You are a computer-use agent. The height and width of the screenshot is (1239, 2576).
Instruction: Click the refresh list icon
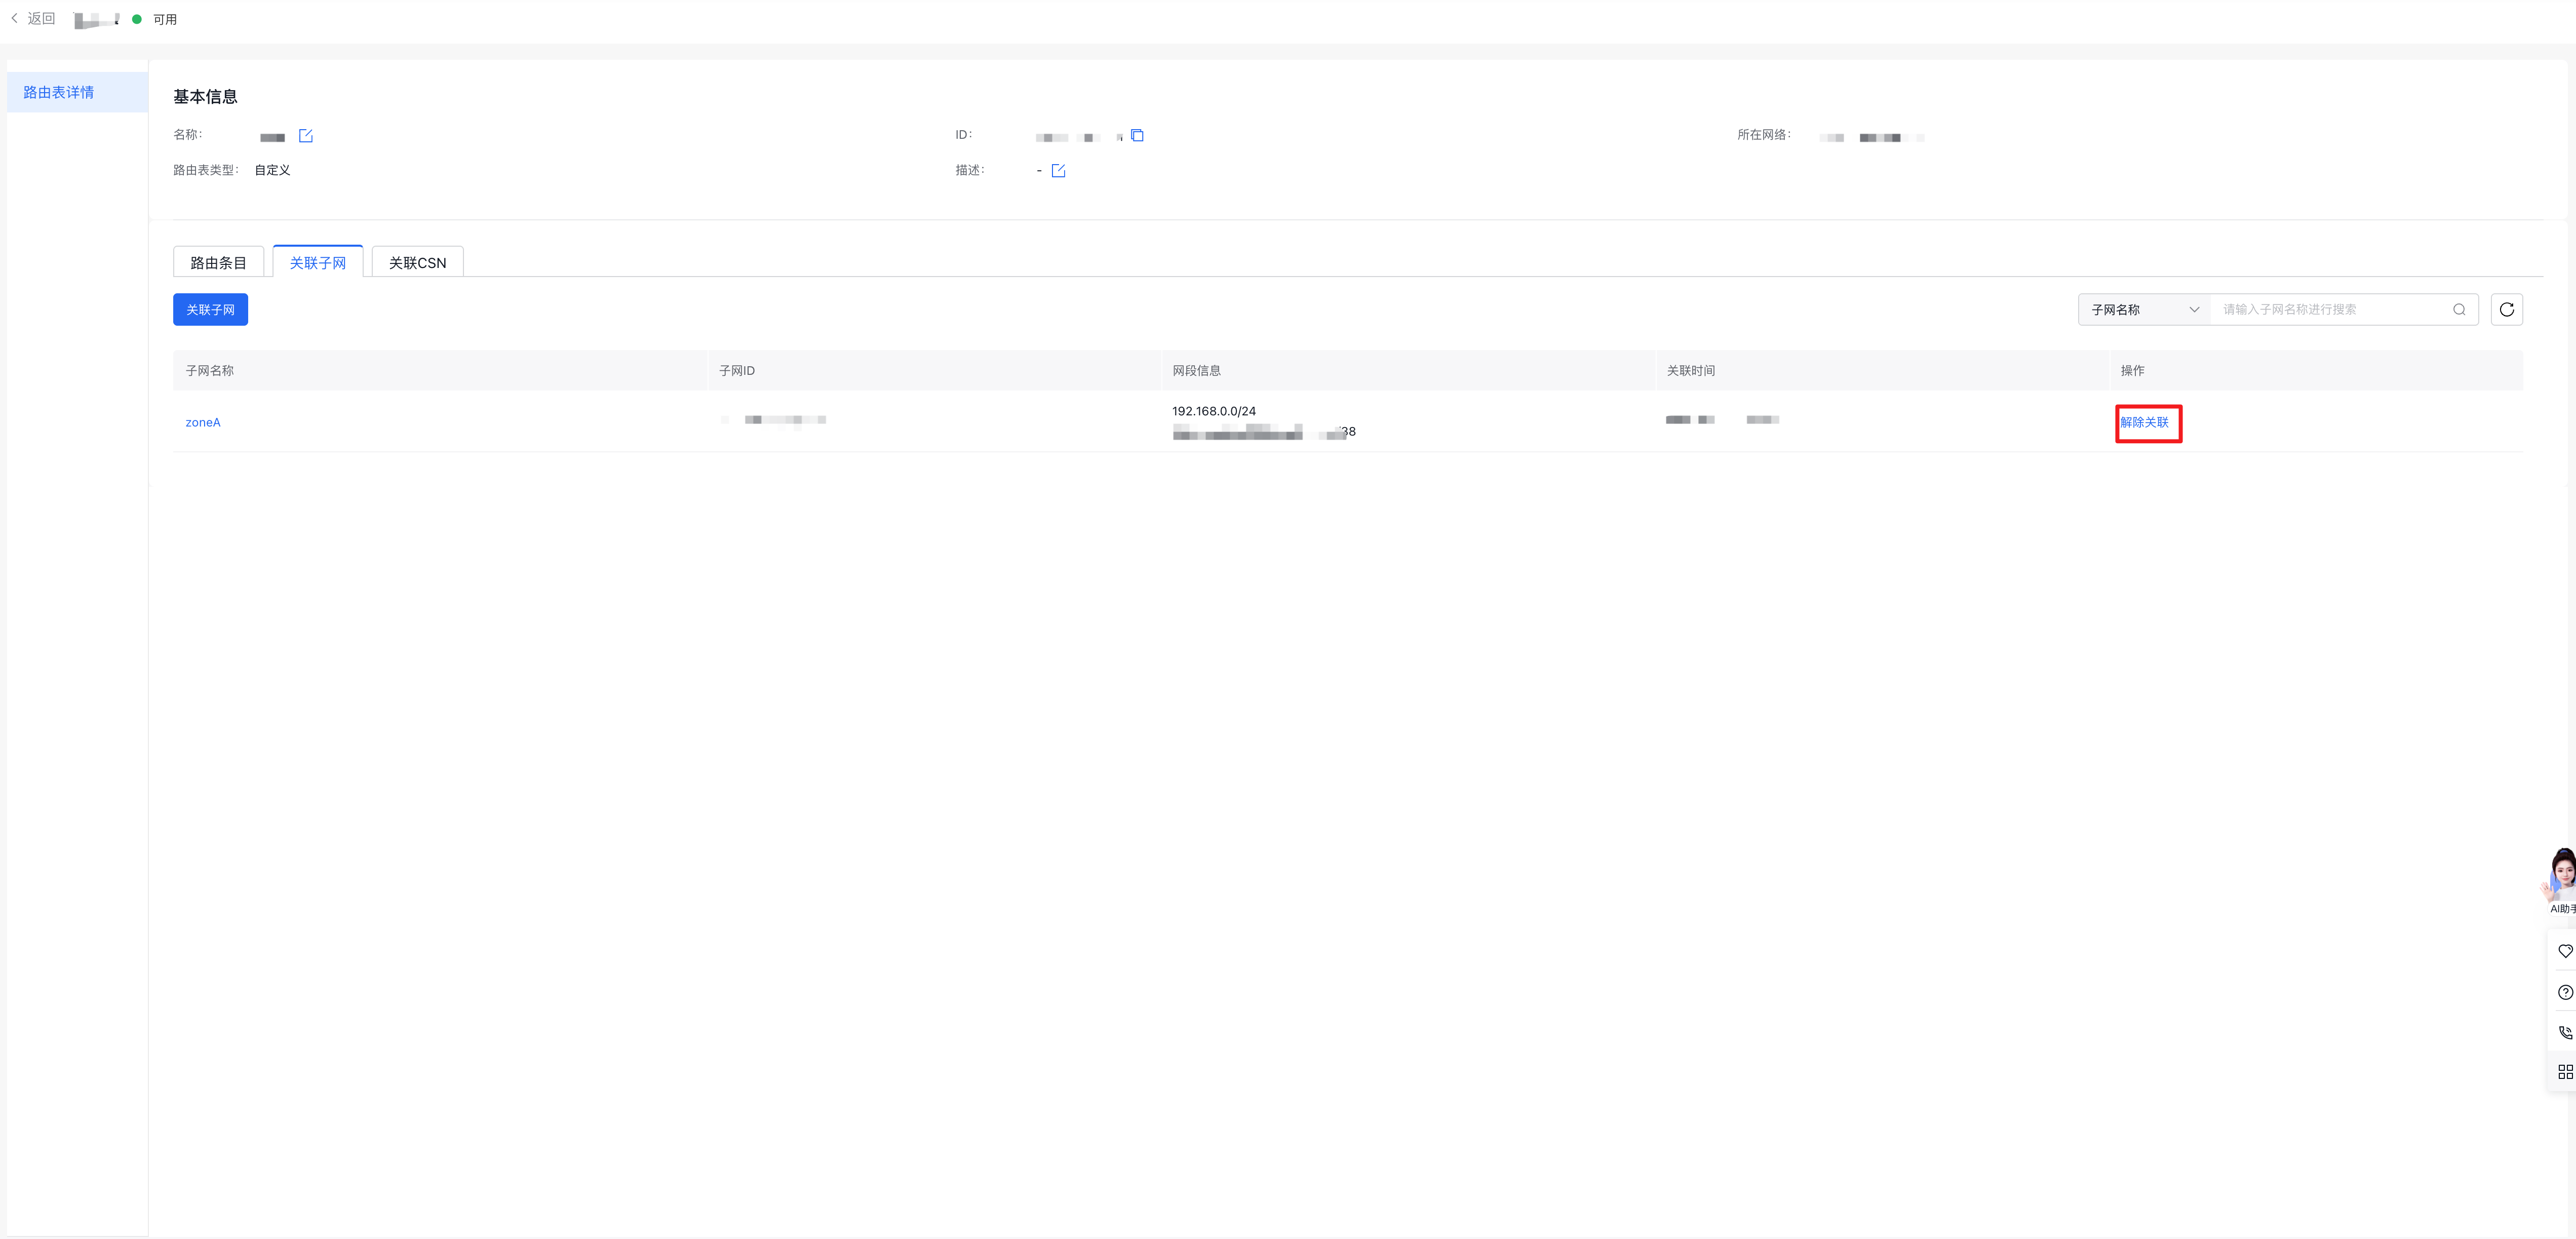2506,310
